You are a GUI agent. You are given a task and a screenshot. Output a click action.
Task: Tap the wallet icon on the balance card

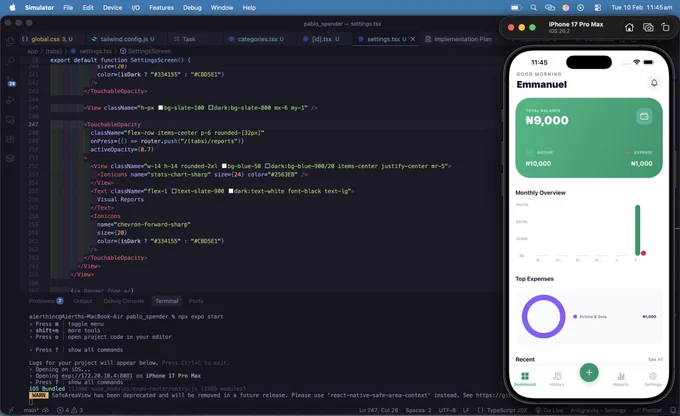(x=644, y=116)
